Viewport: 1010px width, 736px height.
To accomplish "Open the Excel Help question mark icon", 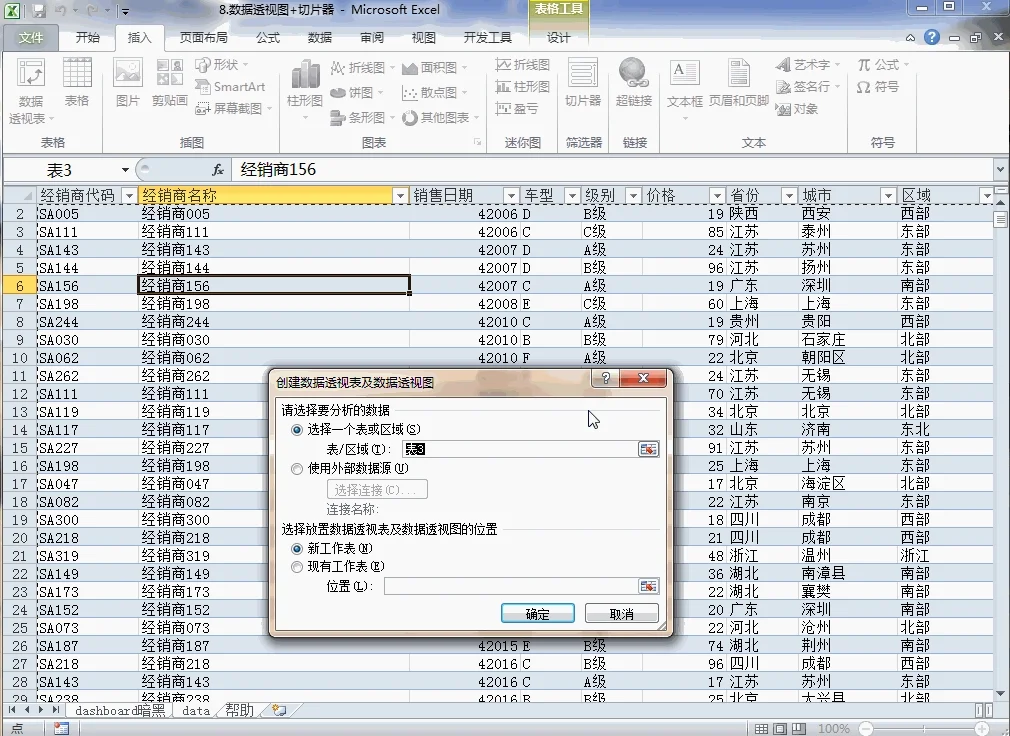I will pos(931,37).
